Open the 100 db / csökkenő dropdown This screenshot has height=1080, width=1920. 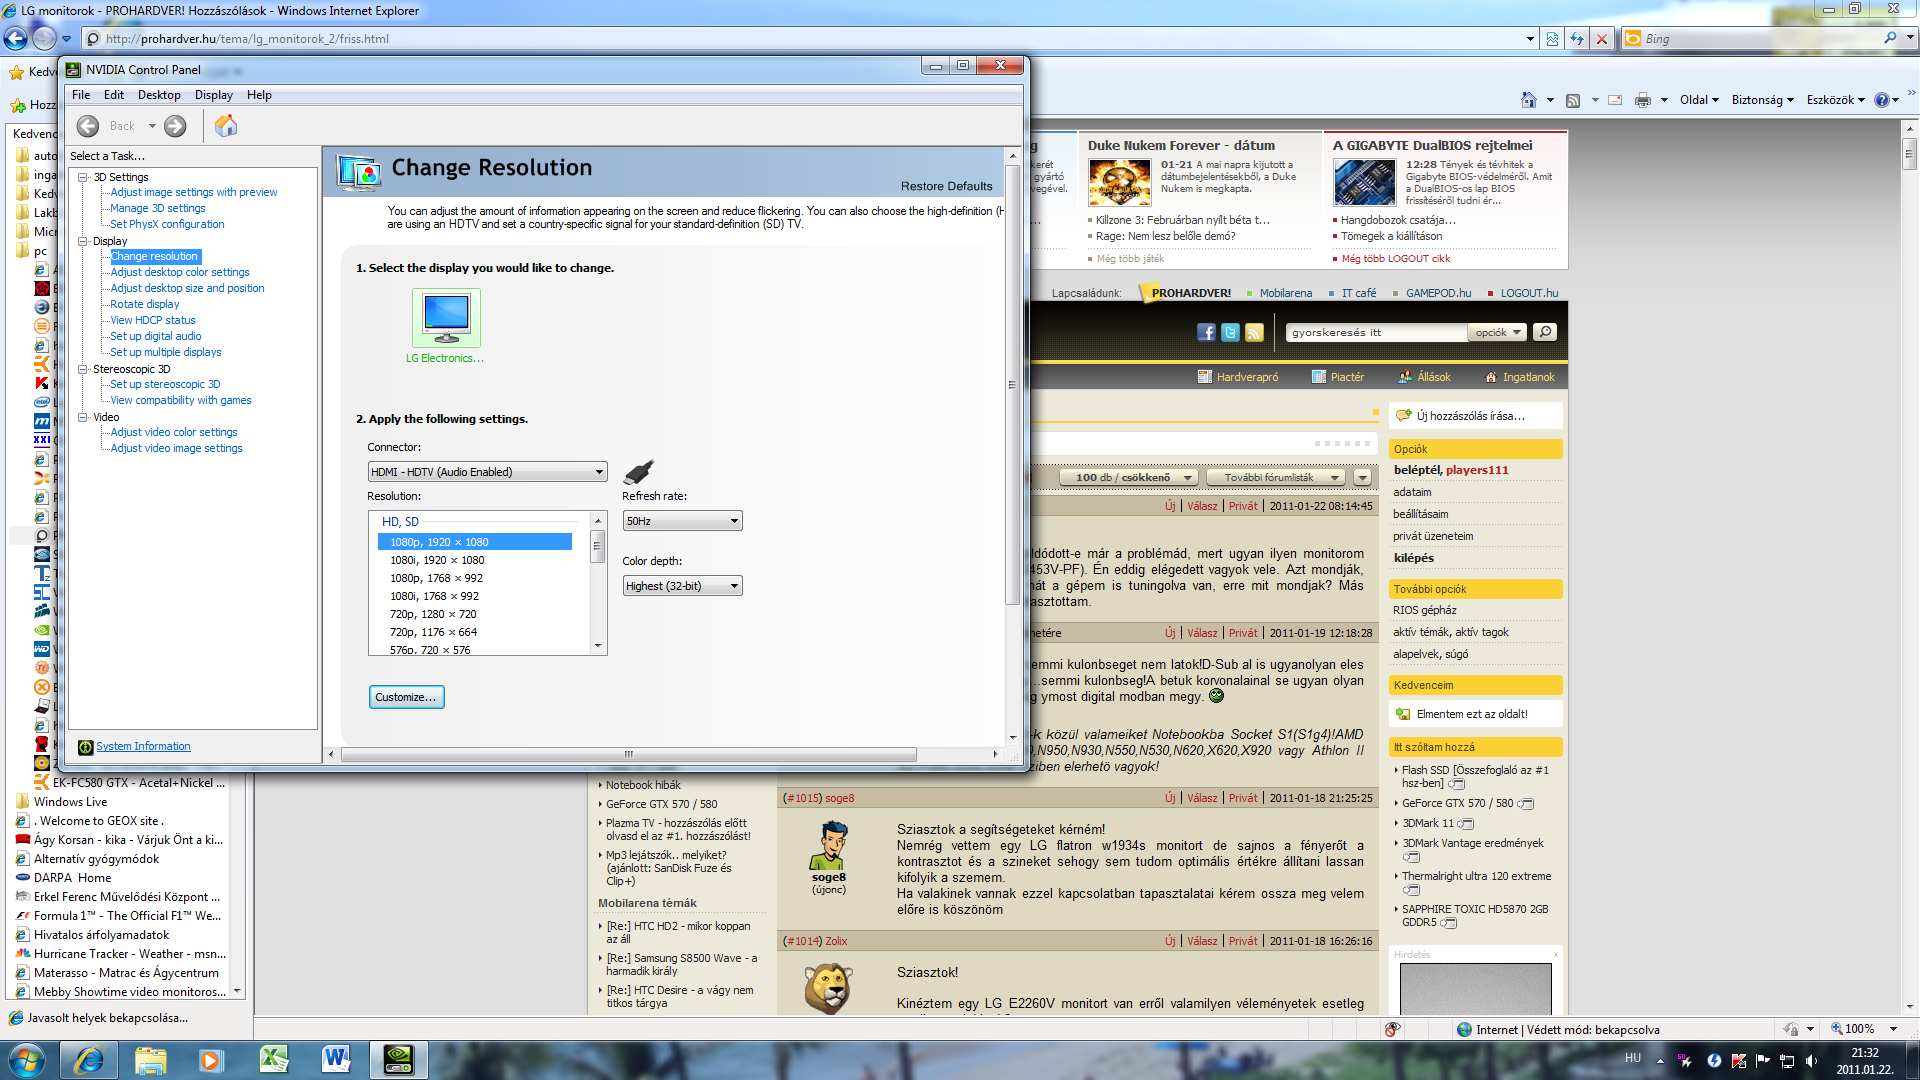click(x=1128, y=478)
